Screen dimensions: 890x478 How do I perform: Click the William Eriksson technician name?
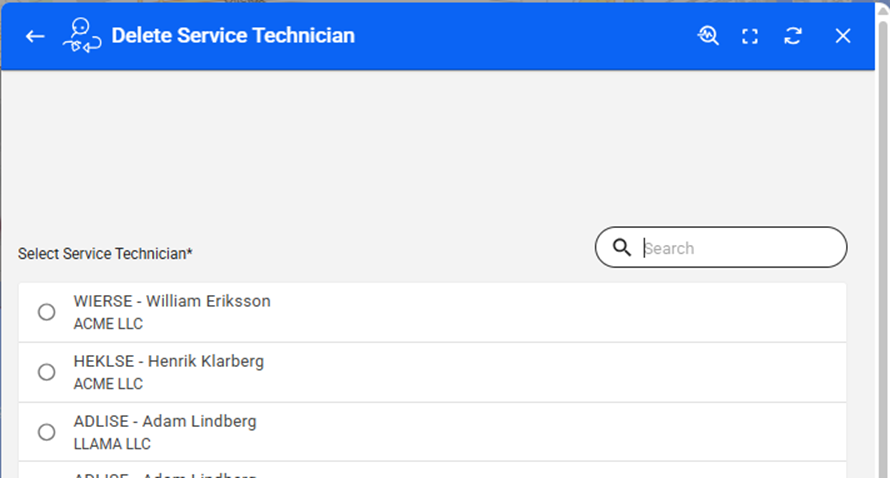tap(172, 301)
